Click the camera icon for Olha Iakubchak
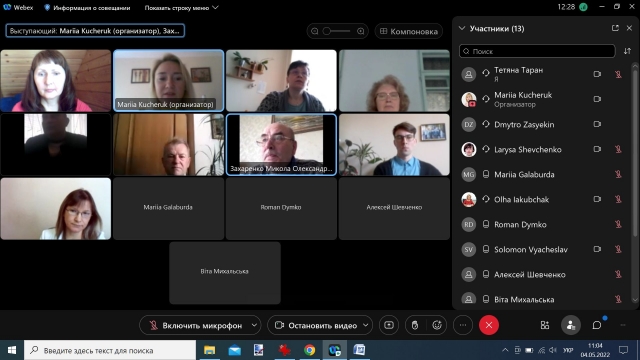 597,199
